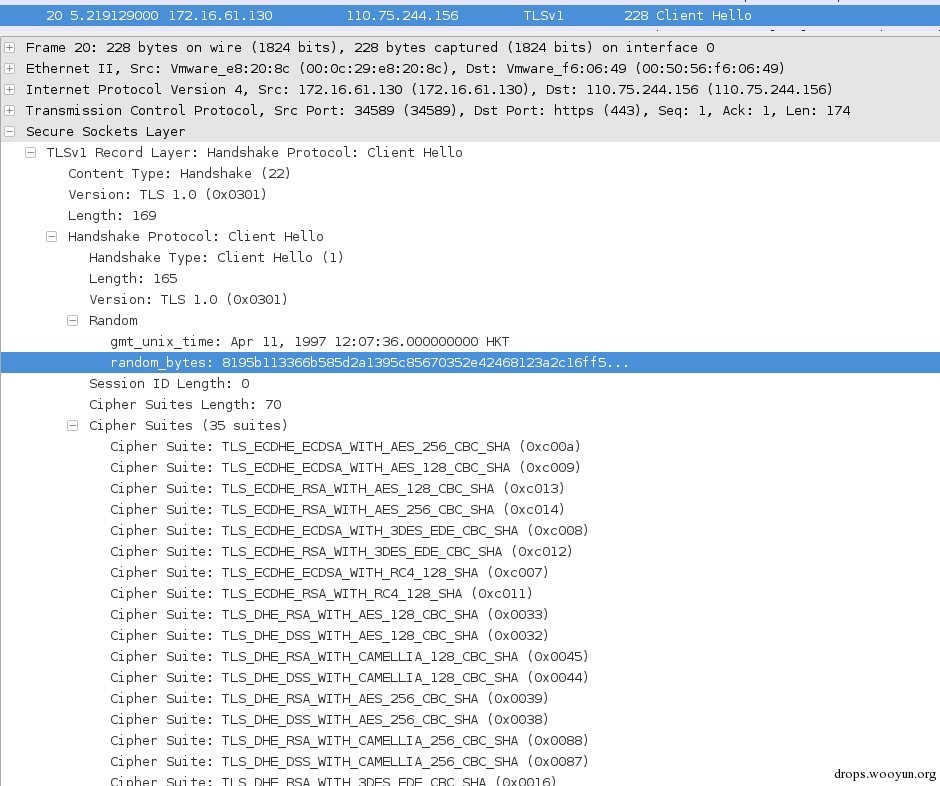Select DHE_RSA CAMELLIA_128 cipher (0x0045)
The height and width of the screenshot is (786, 940).
click(x=350, y=656)
